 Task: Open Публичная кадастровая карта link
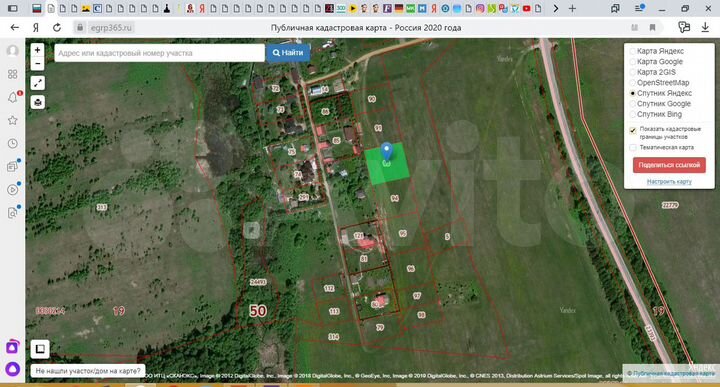click(670, 373)
